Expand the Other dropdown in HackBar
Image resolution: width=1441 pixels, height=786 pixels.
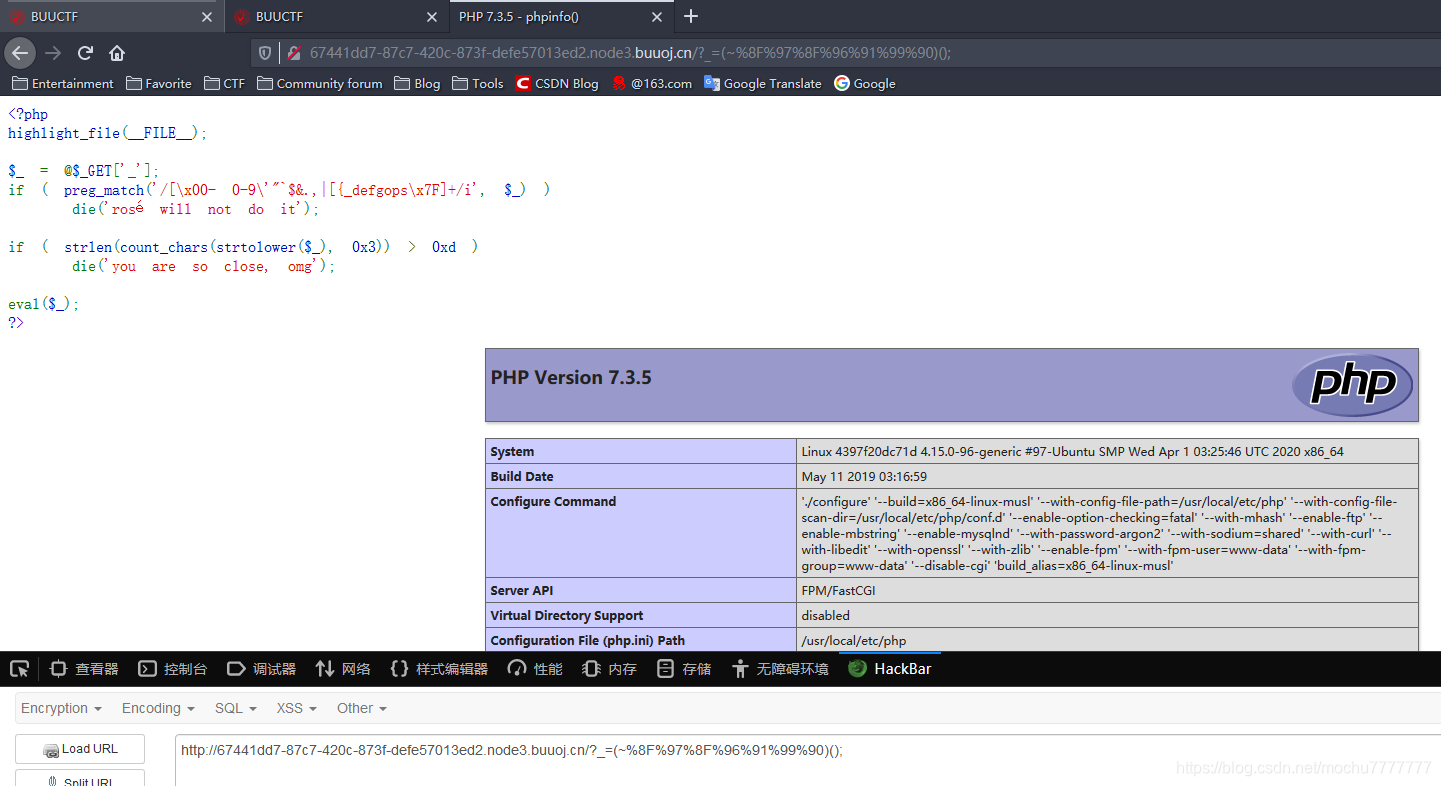click(x=362, y=708)
